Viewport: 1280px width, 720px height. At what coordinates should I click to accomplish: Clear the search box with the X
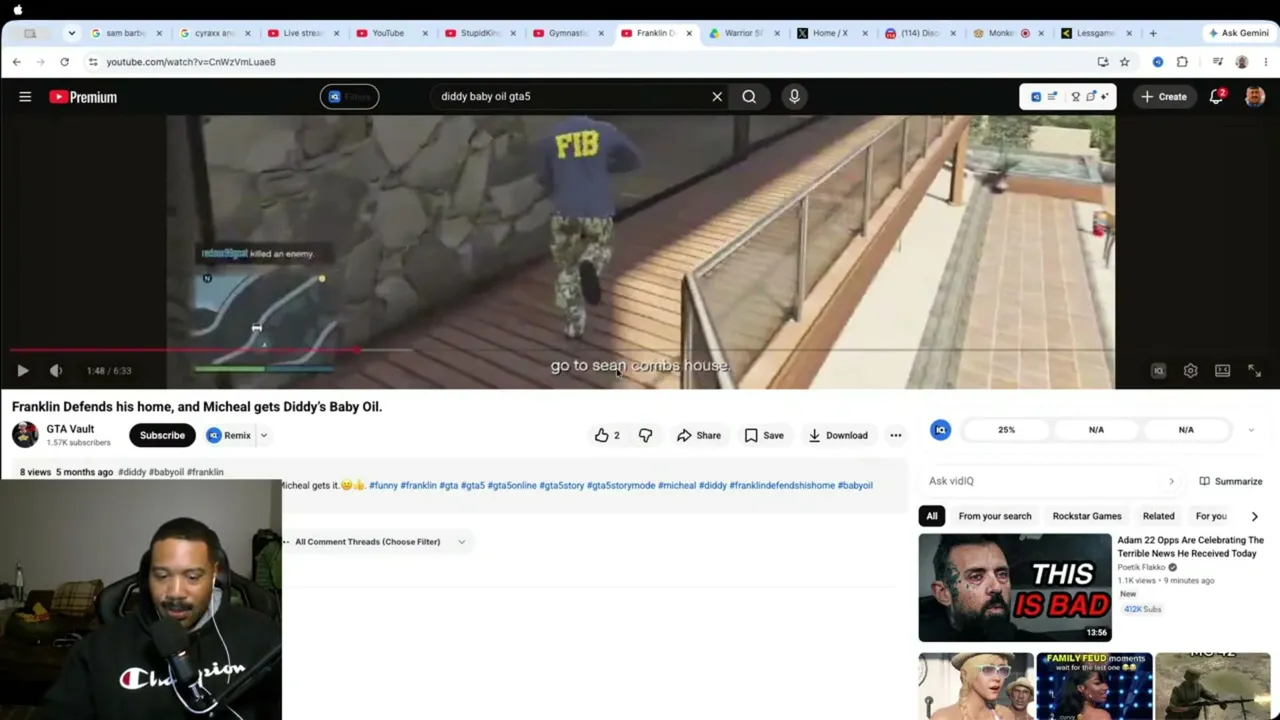pos(717,97)
